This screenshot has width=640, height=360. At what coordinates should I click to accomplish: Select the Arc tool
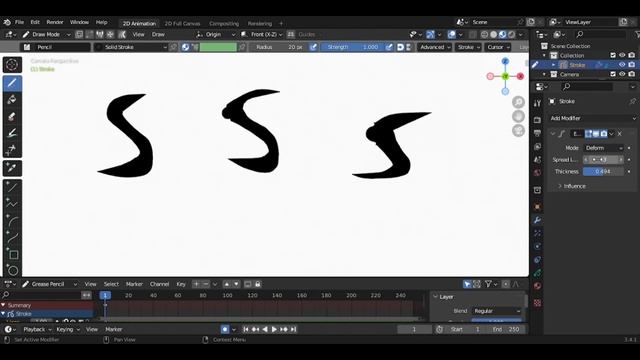click(12, 221)
